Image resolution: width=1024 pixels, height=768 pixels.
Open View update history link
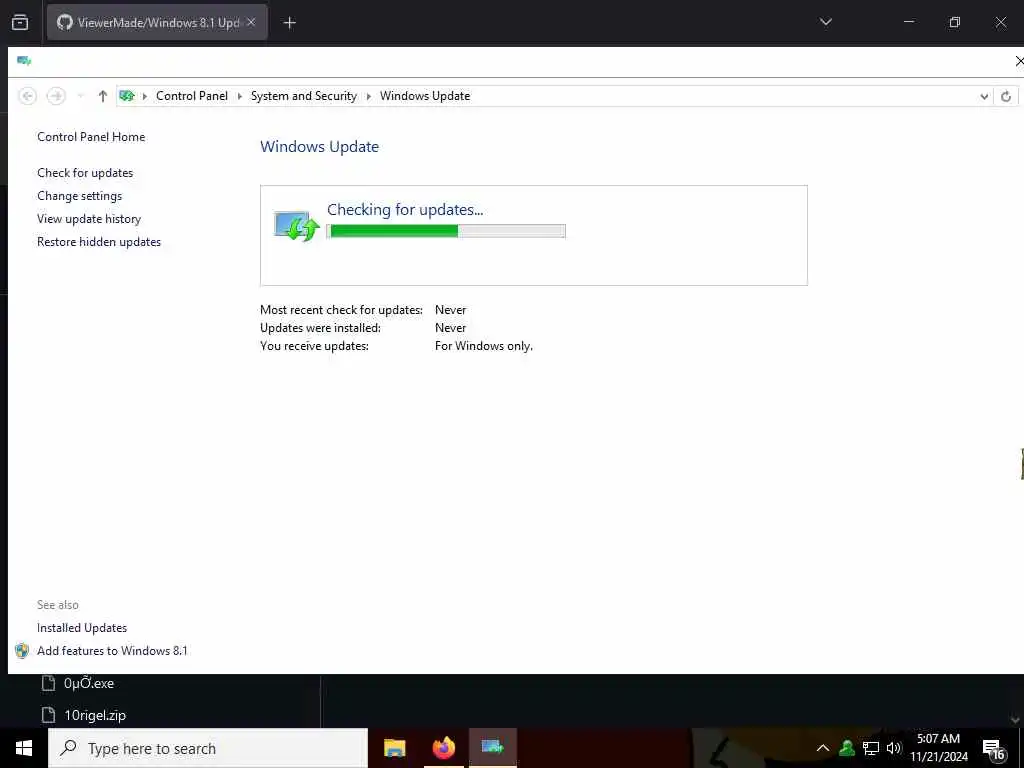coord(89,219)
